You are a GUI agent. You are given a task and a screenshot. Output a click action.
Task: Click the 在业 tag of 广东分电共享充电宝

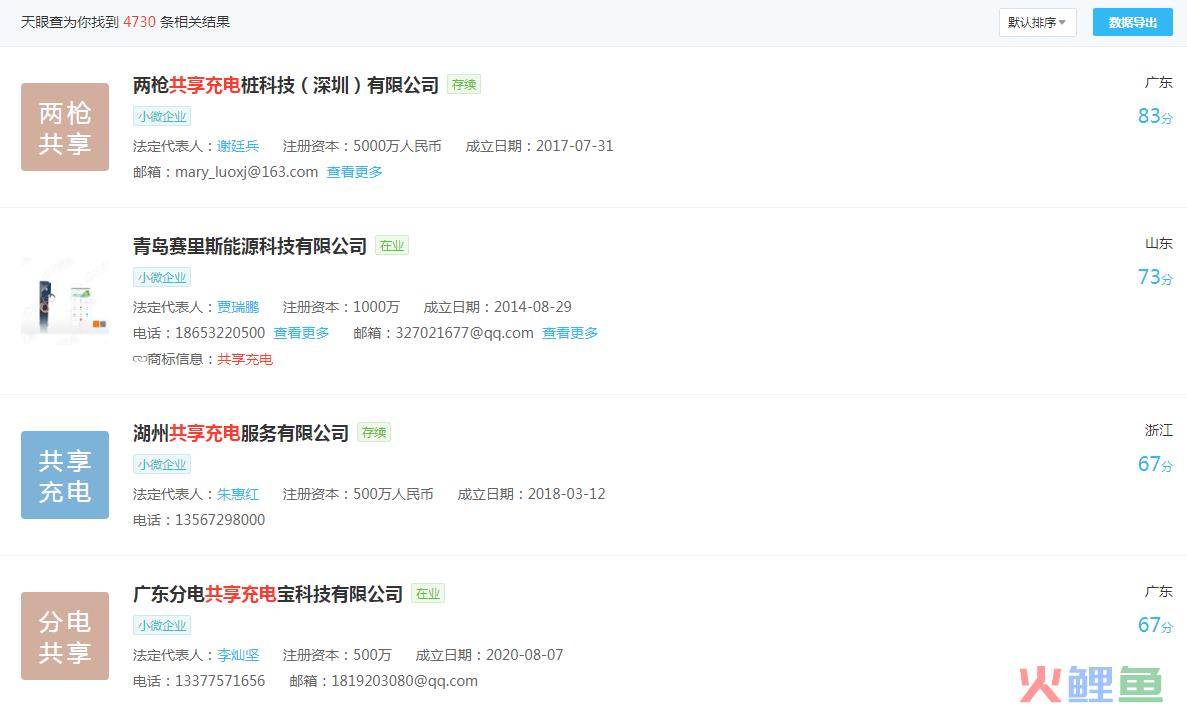click(428, 594)
